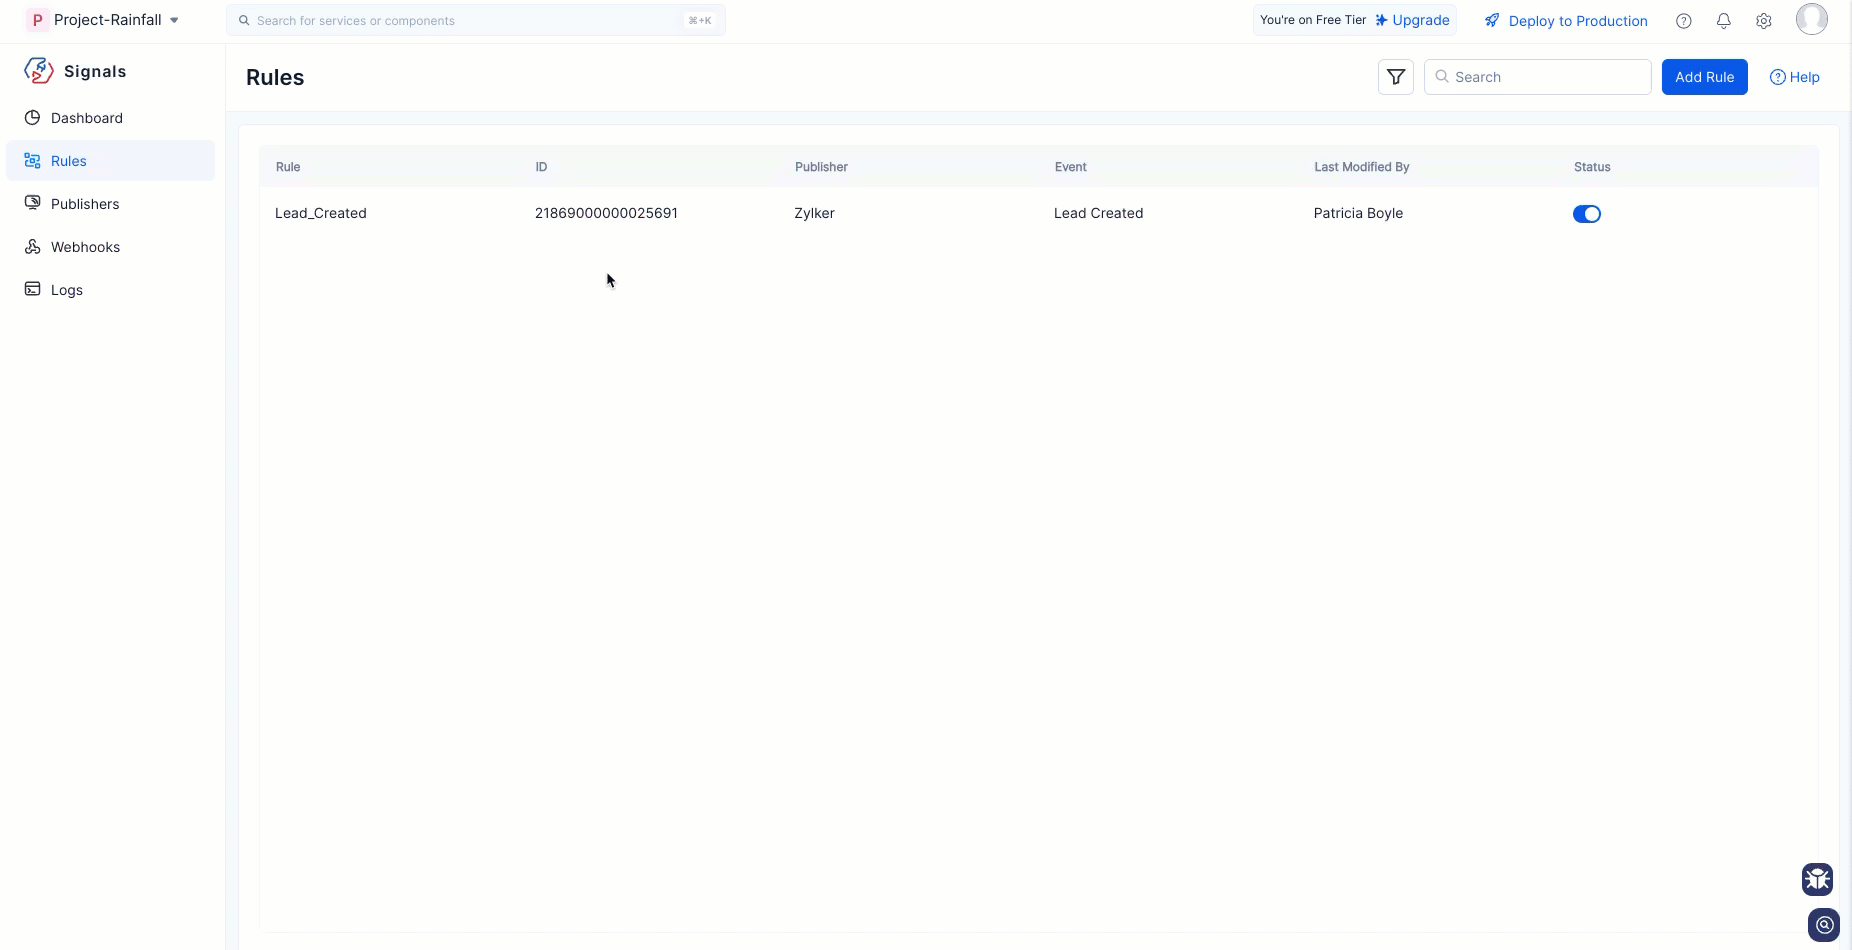Click the Project-Rainfall P badge icon

click(x=37, y=20)
